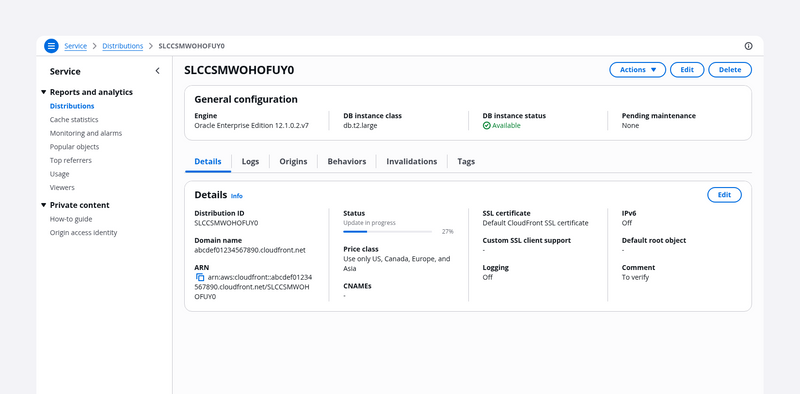Select the Behaviors tab
Screen dimensions: 800x394
347,161
